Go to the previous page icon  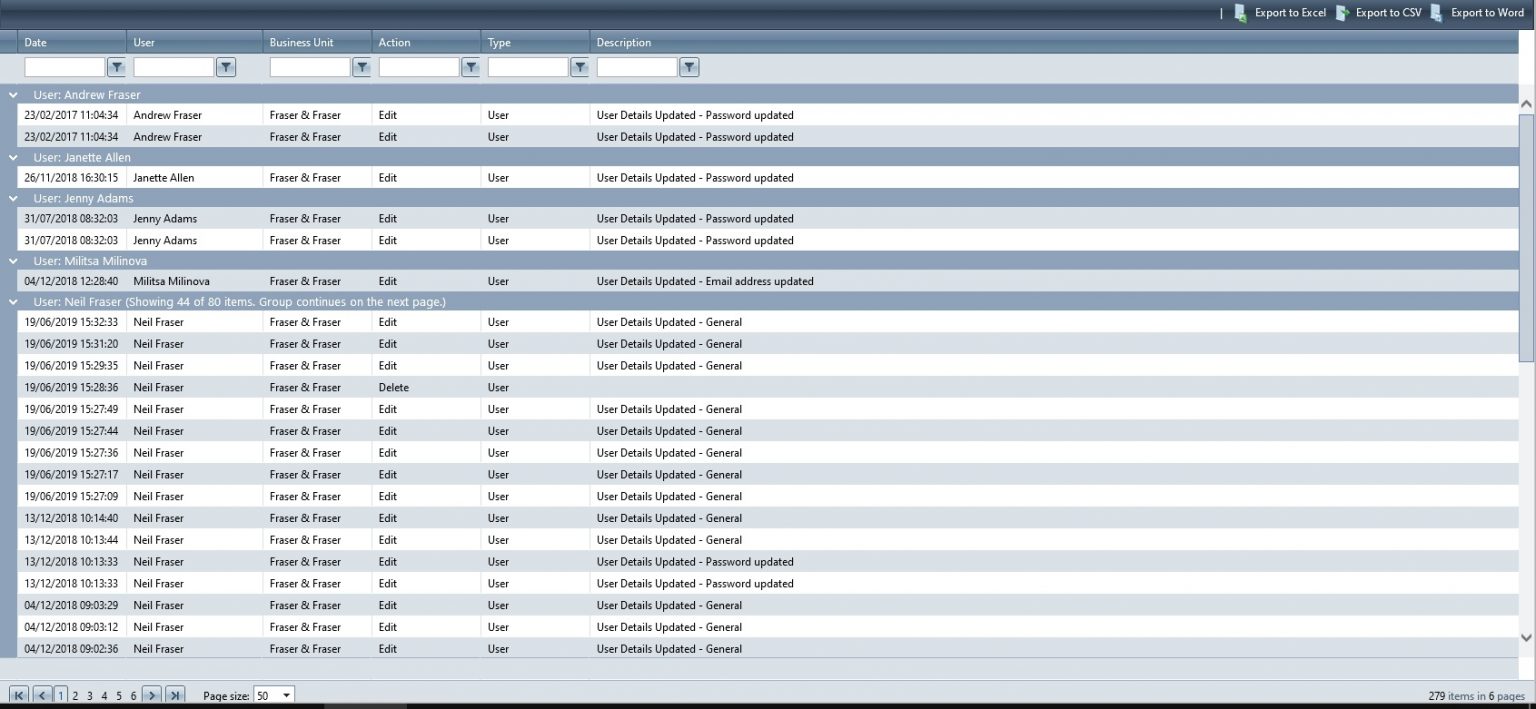coord(42,695)
